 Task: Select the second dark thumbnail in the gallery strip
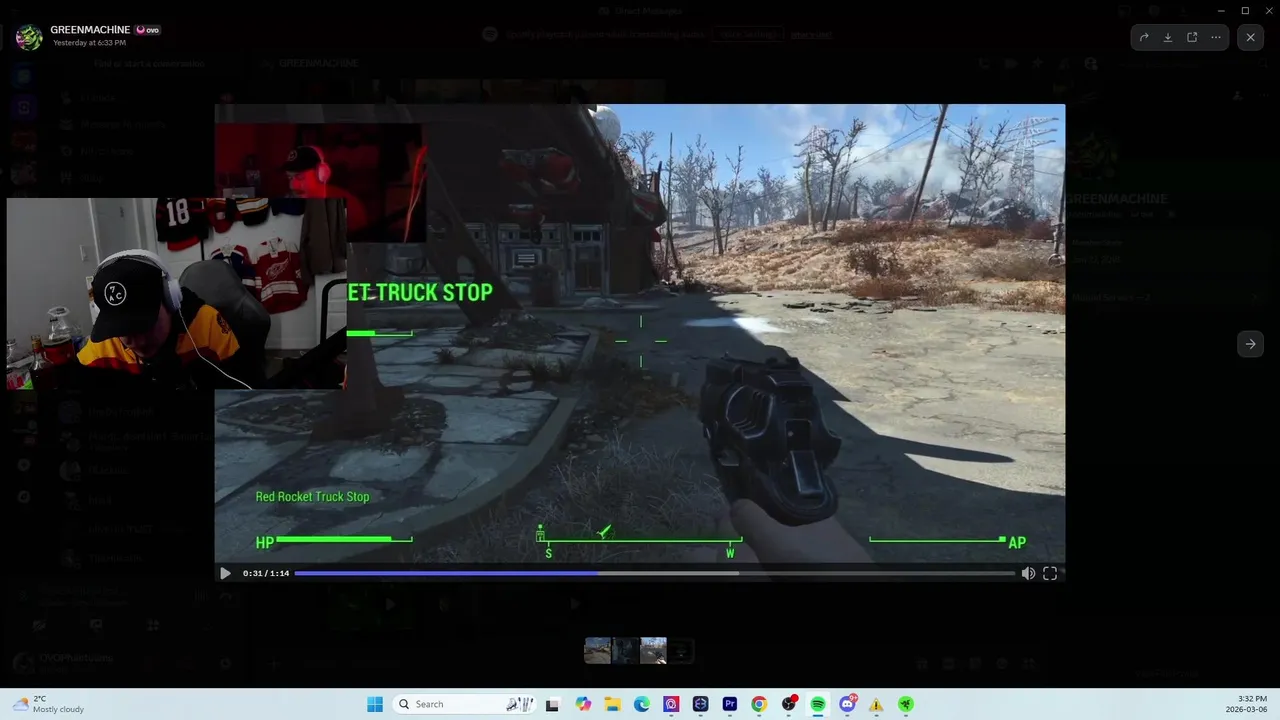pos(625,650)
